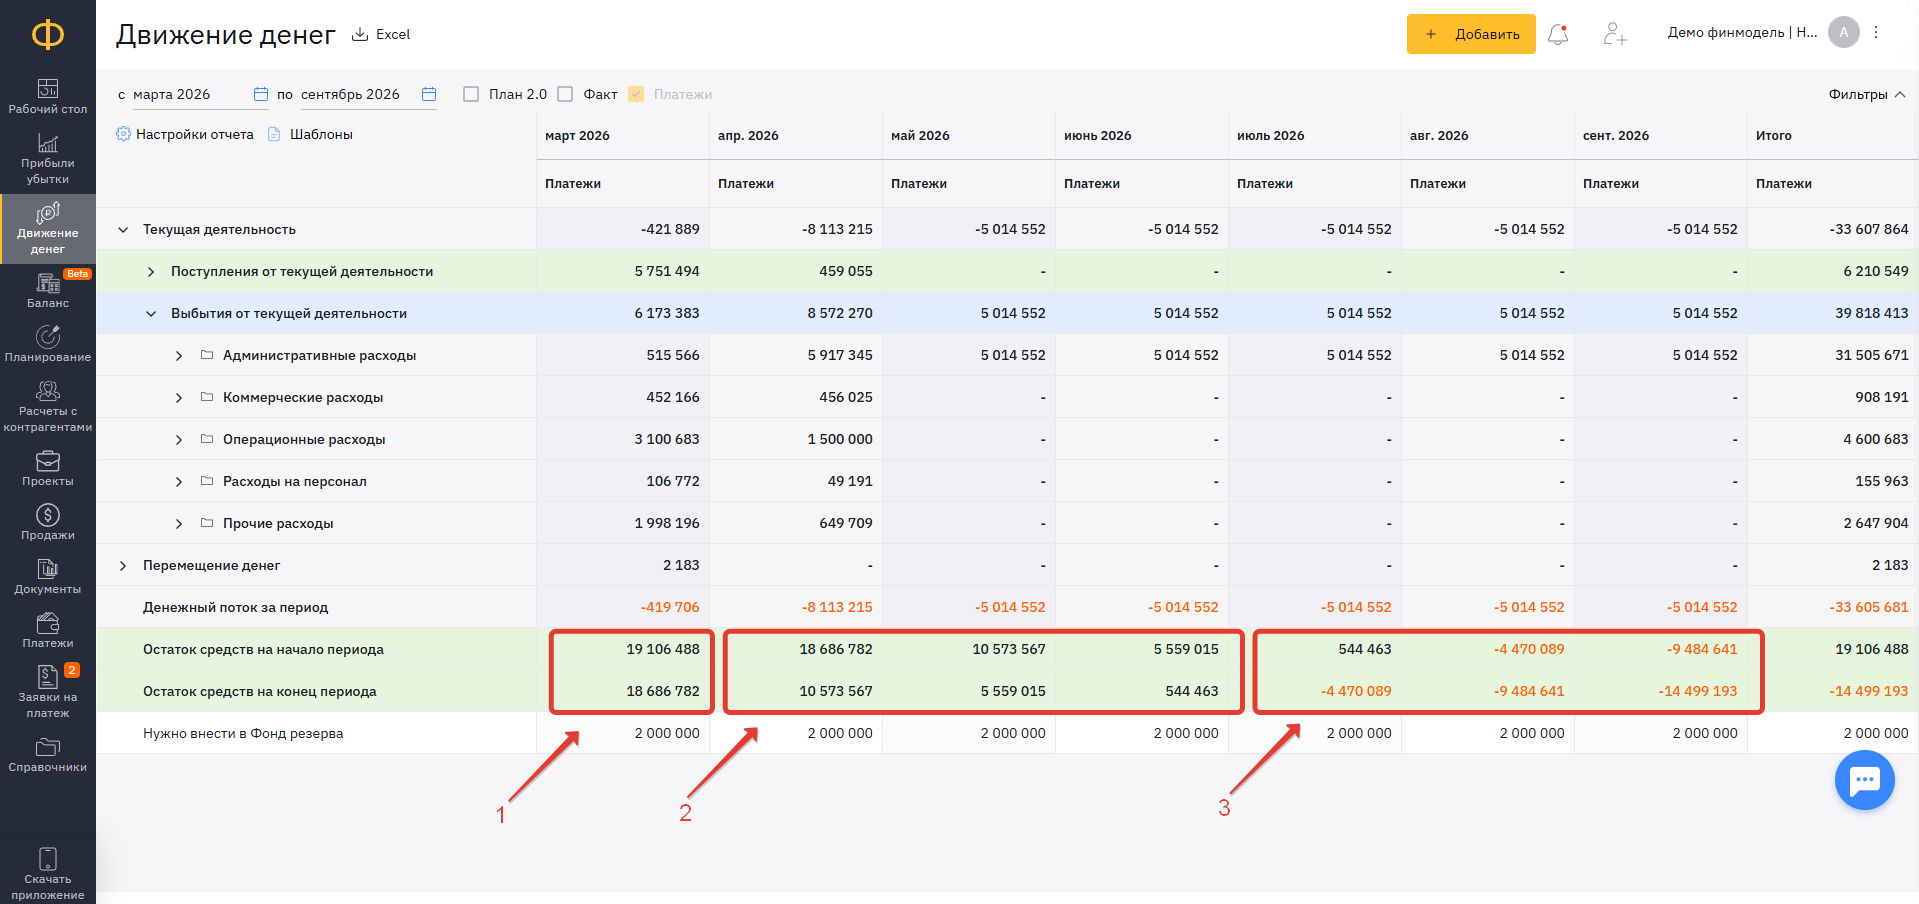
Task: Expand Поступления от текущей деятельности
Action: [x=151, y=271]
